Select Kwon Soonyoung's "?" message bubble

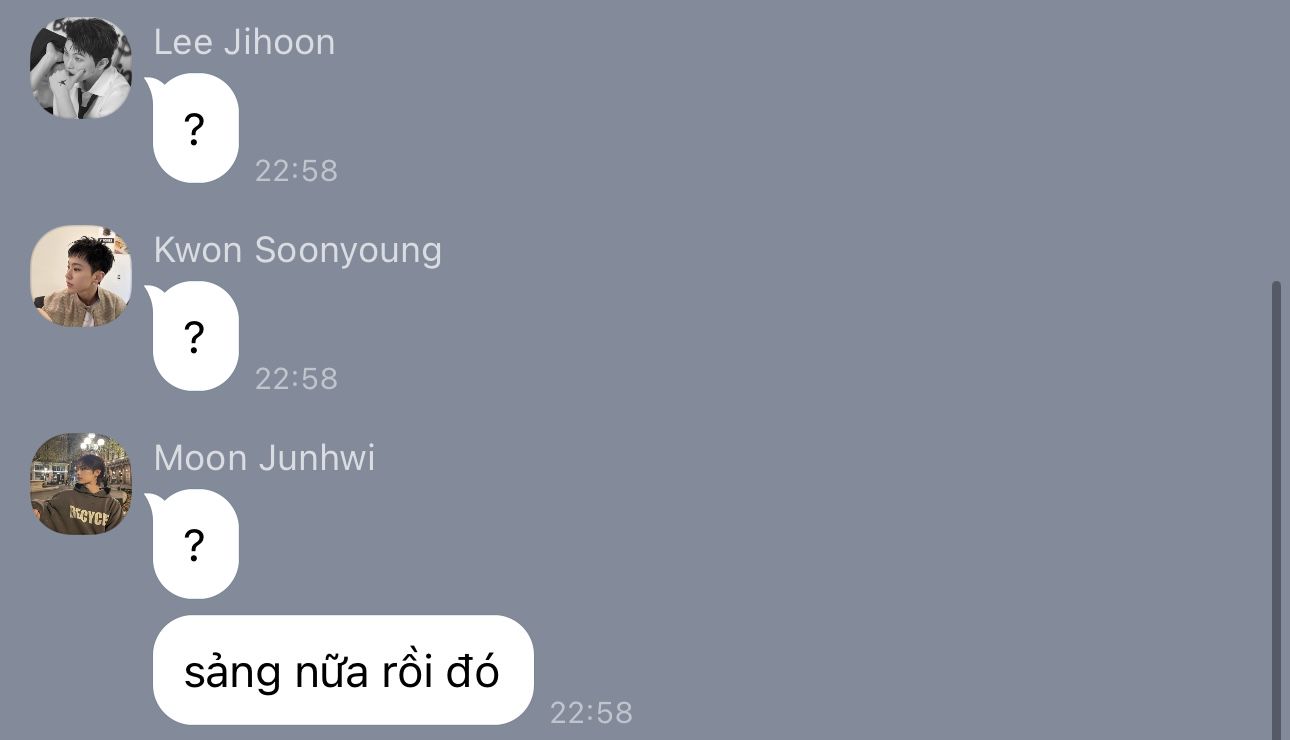coord(195,336)
